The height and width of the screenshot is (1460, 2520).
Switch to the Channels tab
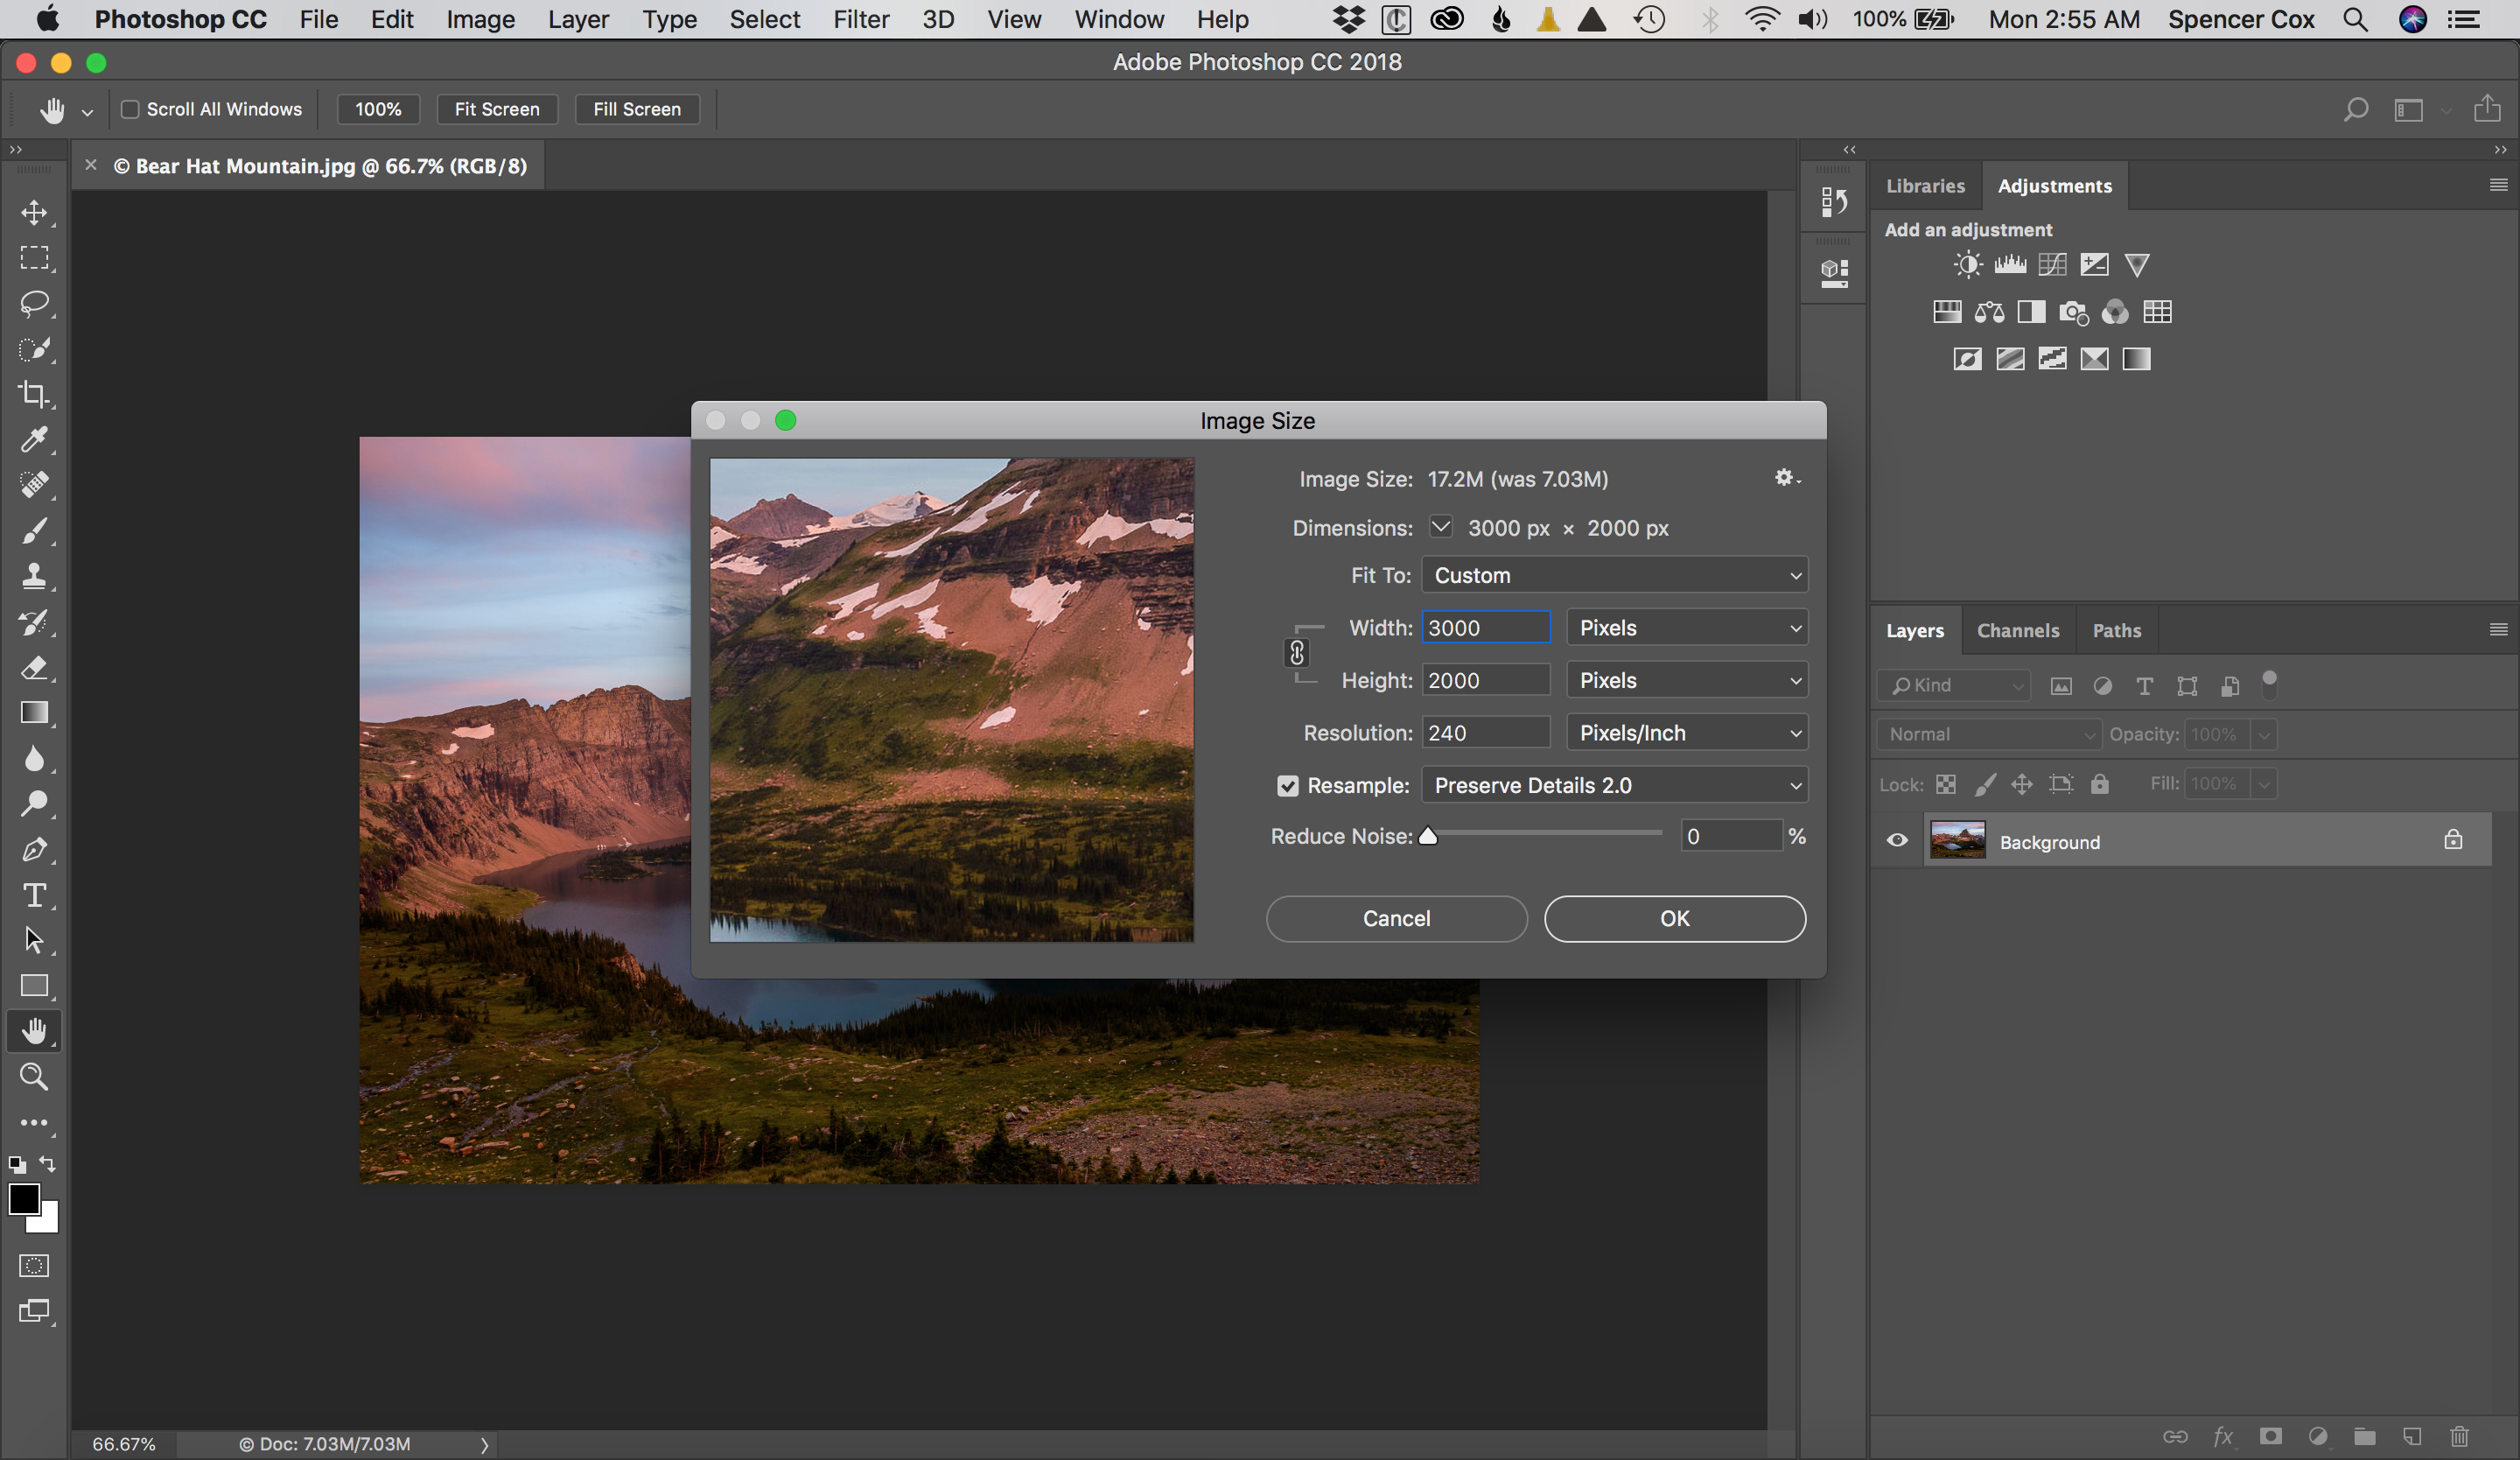(2018, 629)
